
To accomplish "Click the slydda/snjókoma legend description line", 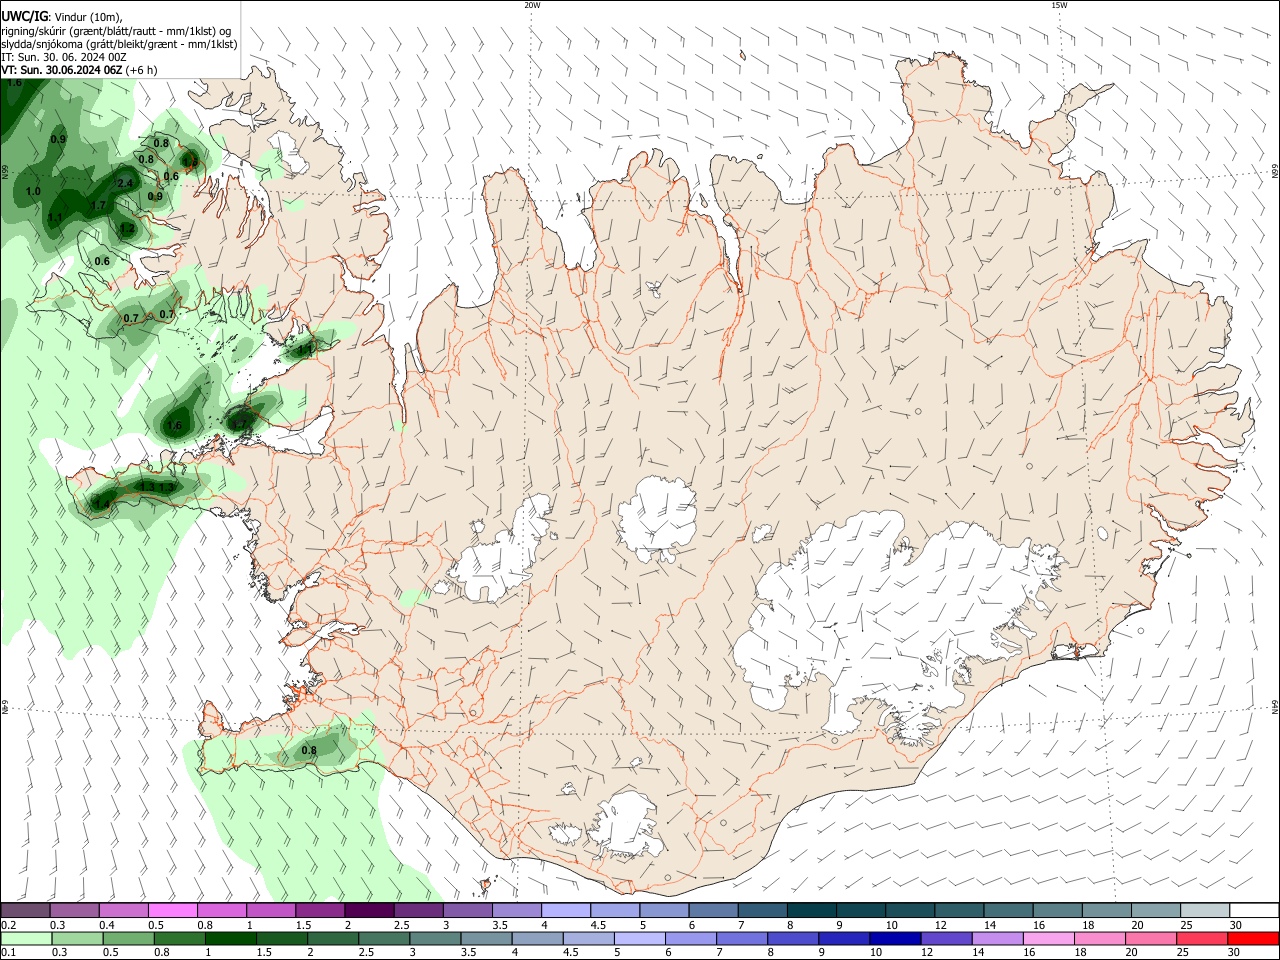I will click(119, 44).
